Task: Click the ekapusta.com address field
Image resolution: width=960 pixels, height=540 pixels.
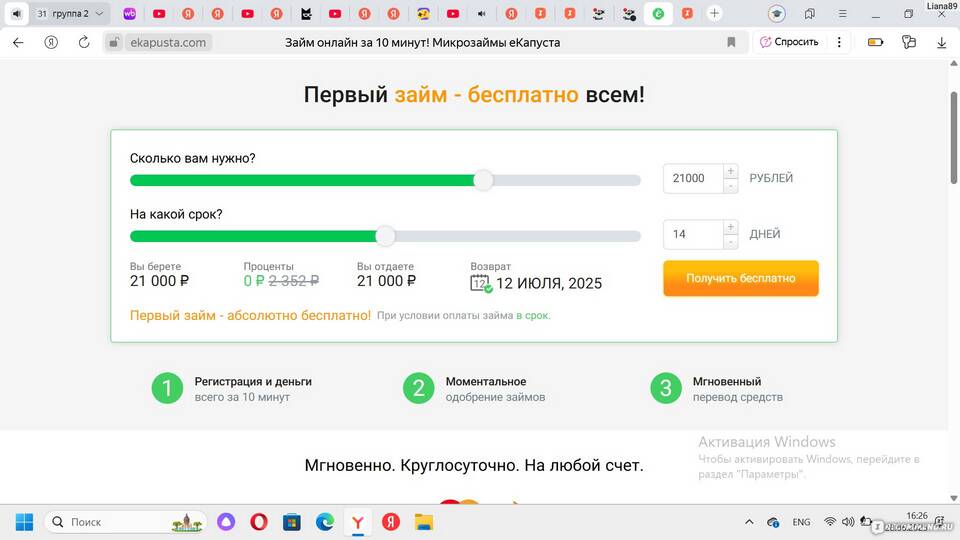Action: point(168,42)
